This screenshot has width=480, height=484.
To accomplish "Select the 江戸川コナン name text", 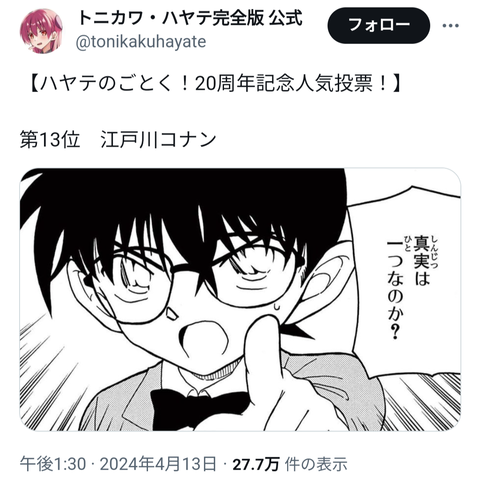I will click(158, 139).
